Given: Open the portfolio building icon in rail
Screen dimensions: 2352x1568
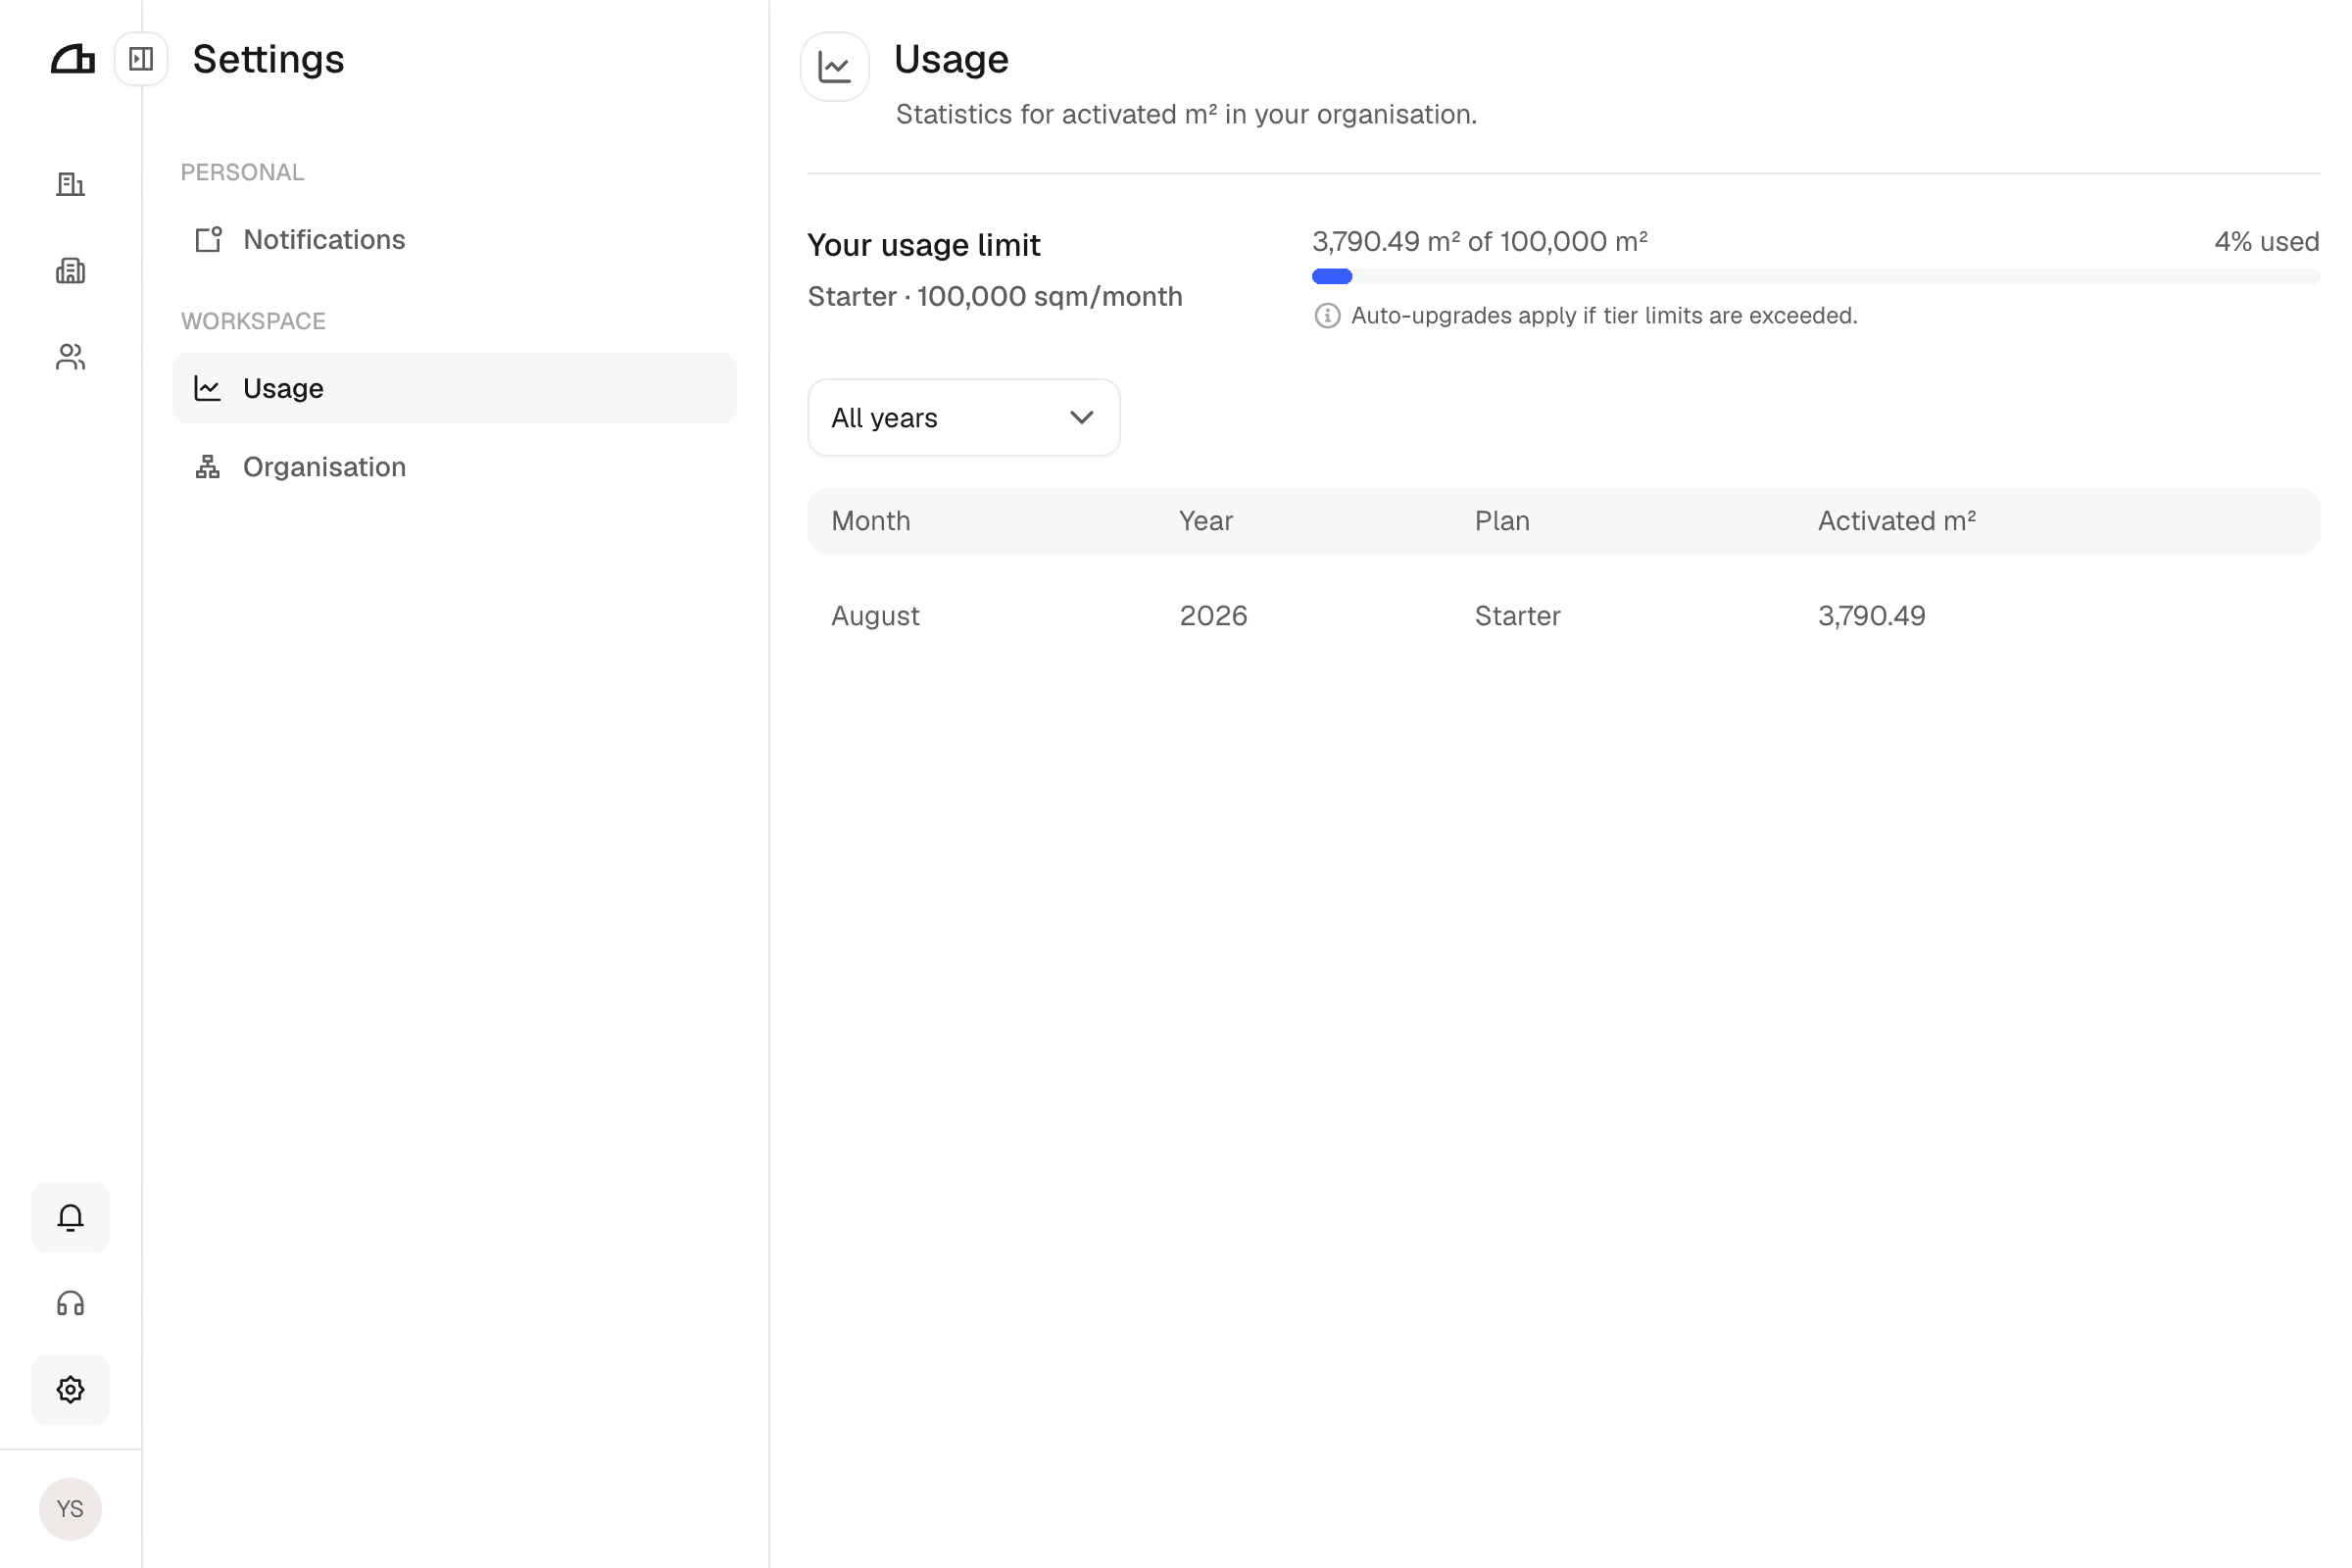Looking at the screenshot, I should (70, 270).
